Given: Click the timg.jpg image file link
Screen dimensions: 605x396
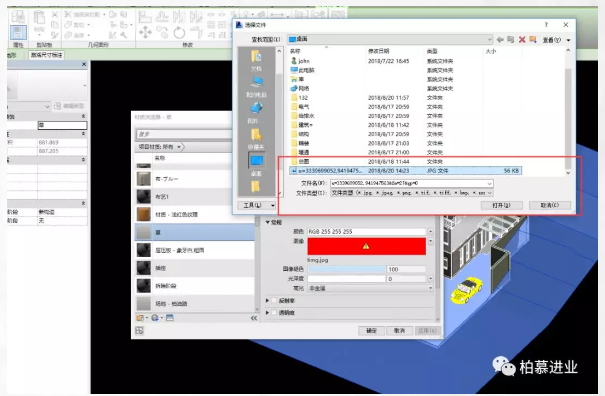Looking at the screenshot, I should (317, 260).
